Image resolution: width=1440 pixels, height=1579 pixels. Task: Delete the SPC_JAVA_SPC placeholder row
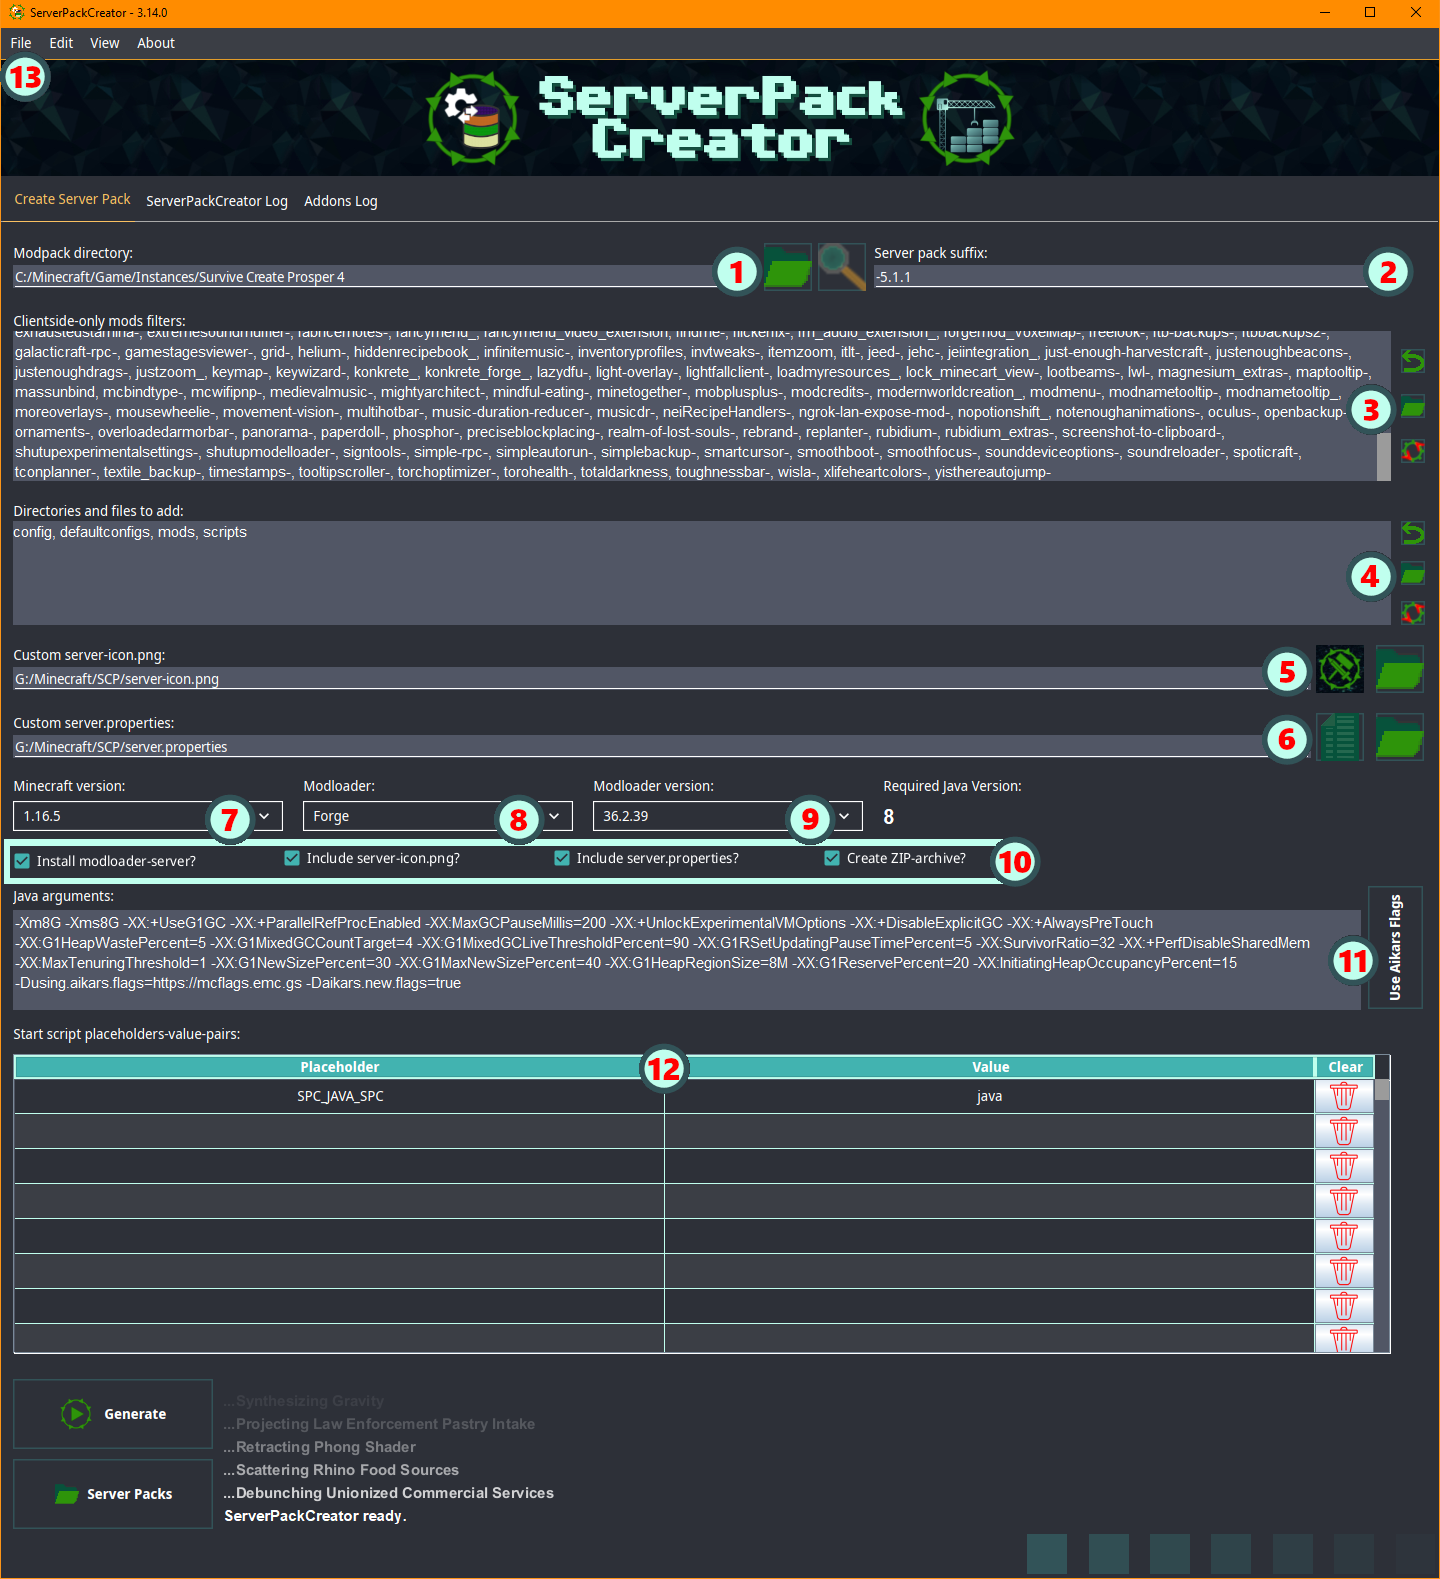pyautogui.click(x=1343, y=1096)
